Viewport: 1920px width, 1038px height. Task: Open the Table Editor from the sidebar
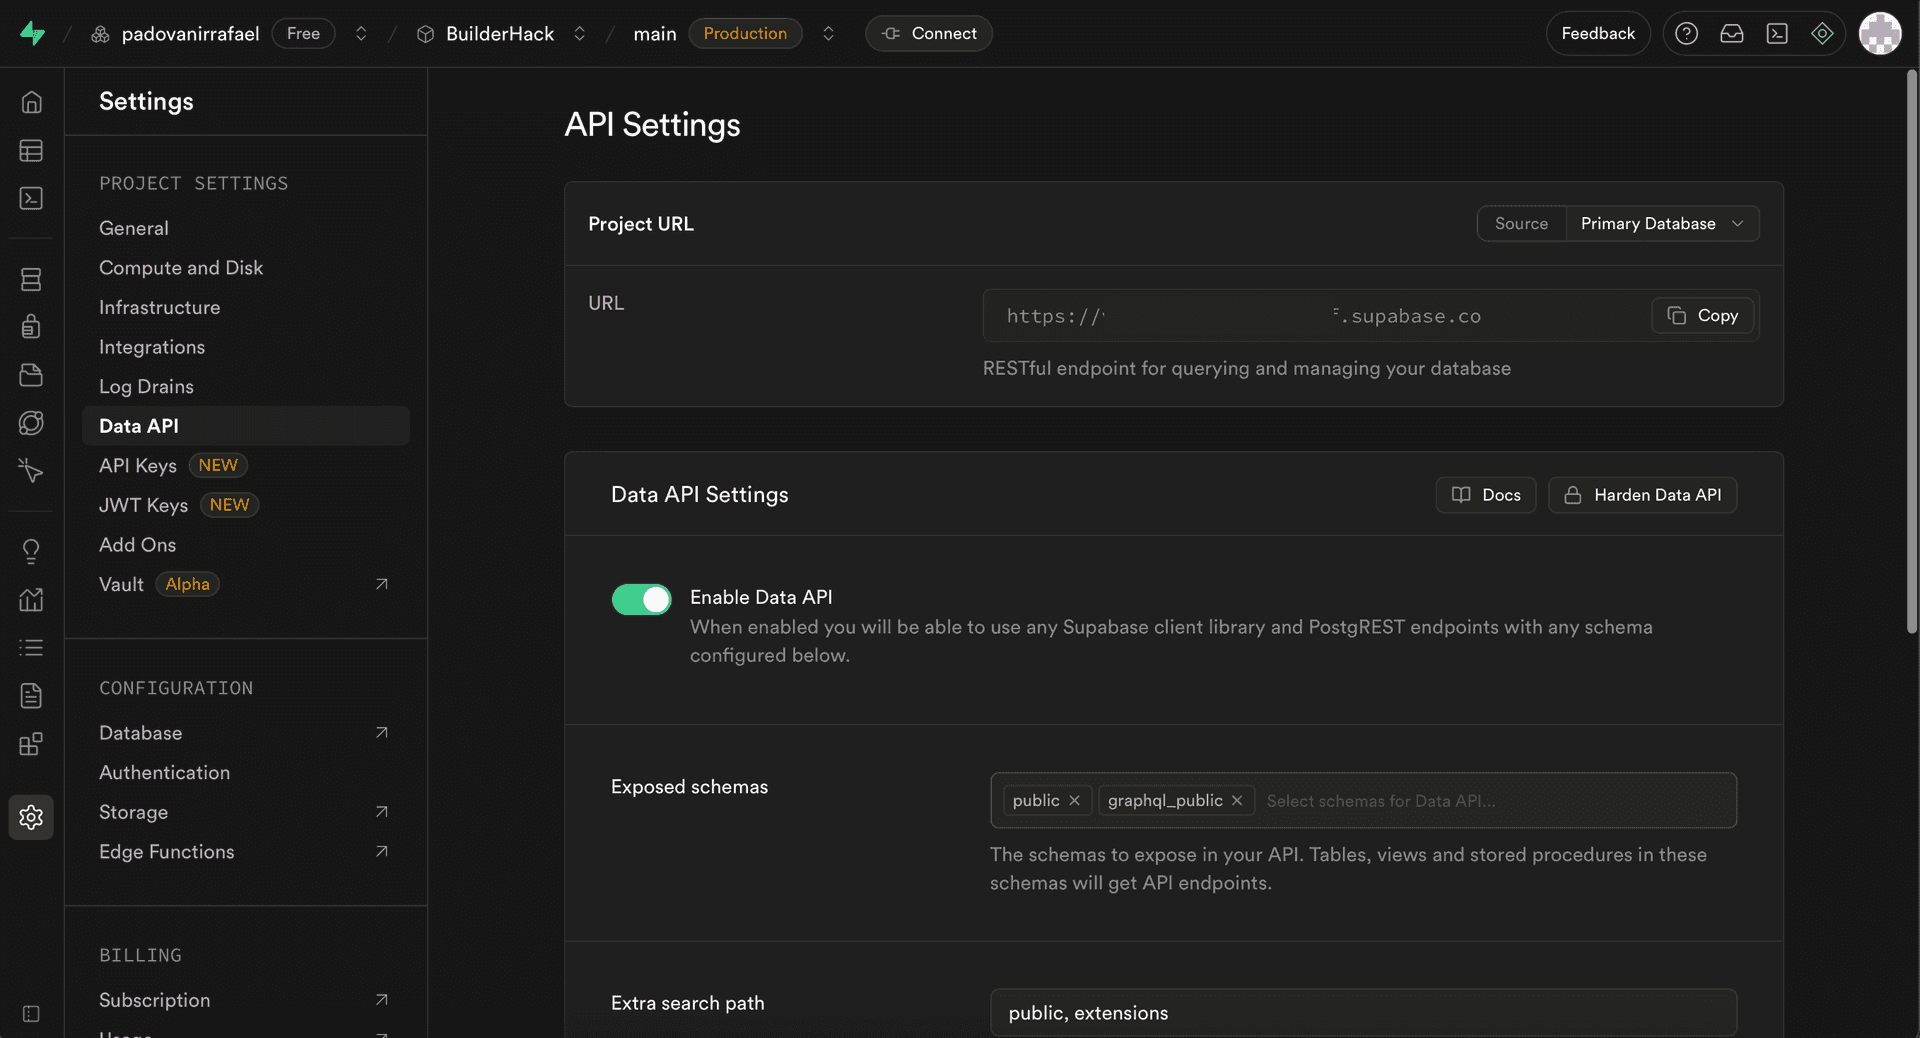[31, 150]
